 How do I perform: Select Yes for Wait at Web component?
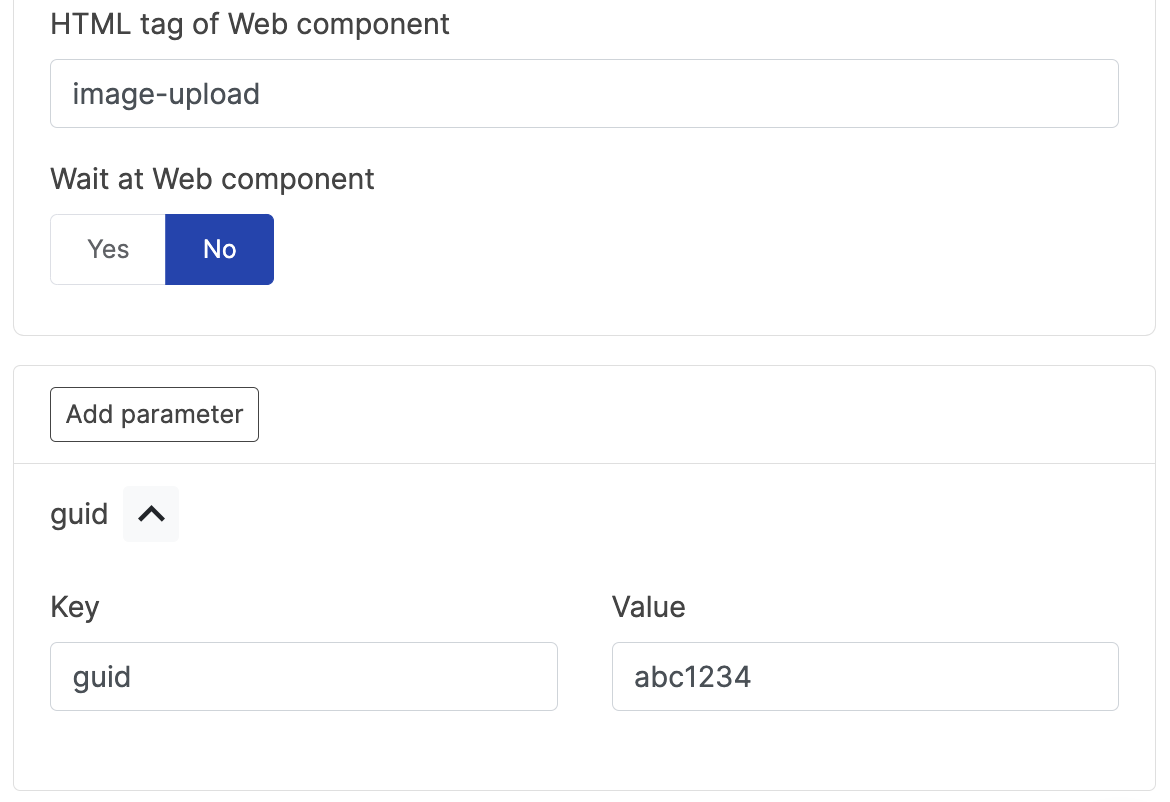point(108,249)
